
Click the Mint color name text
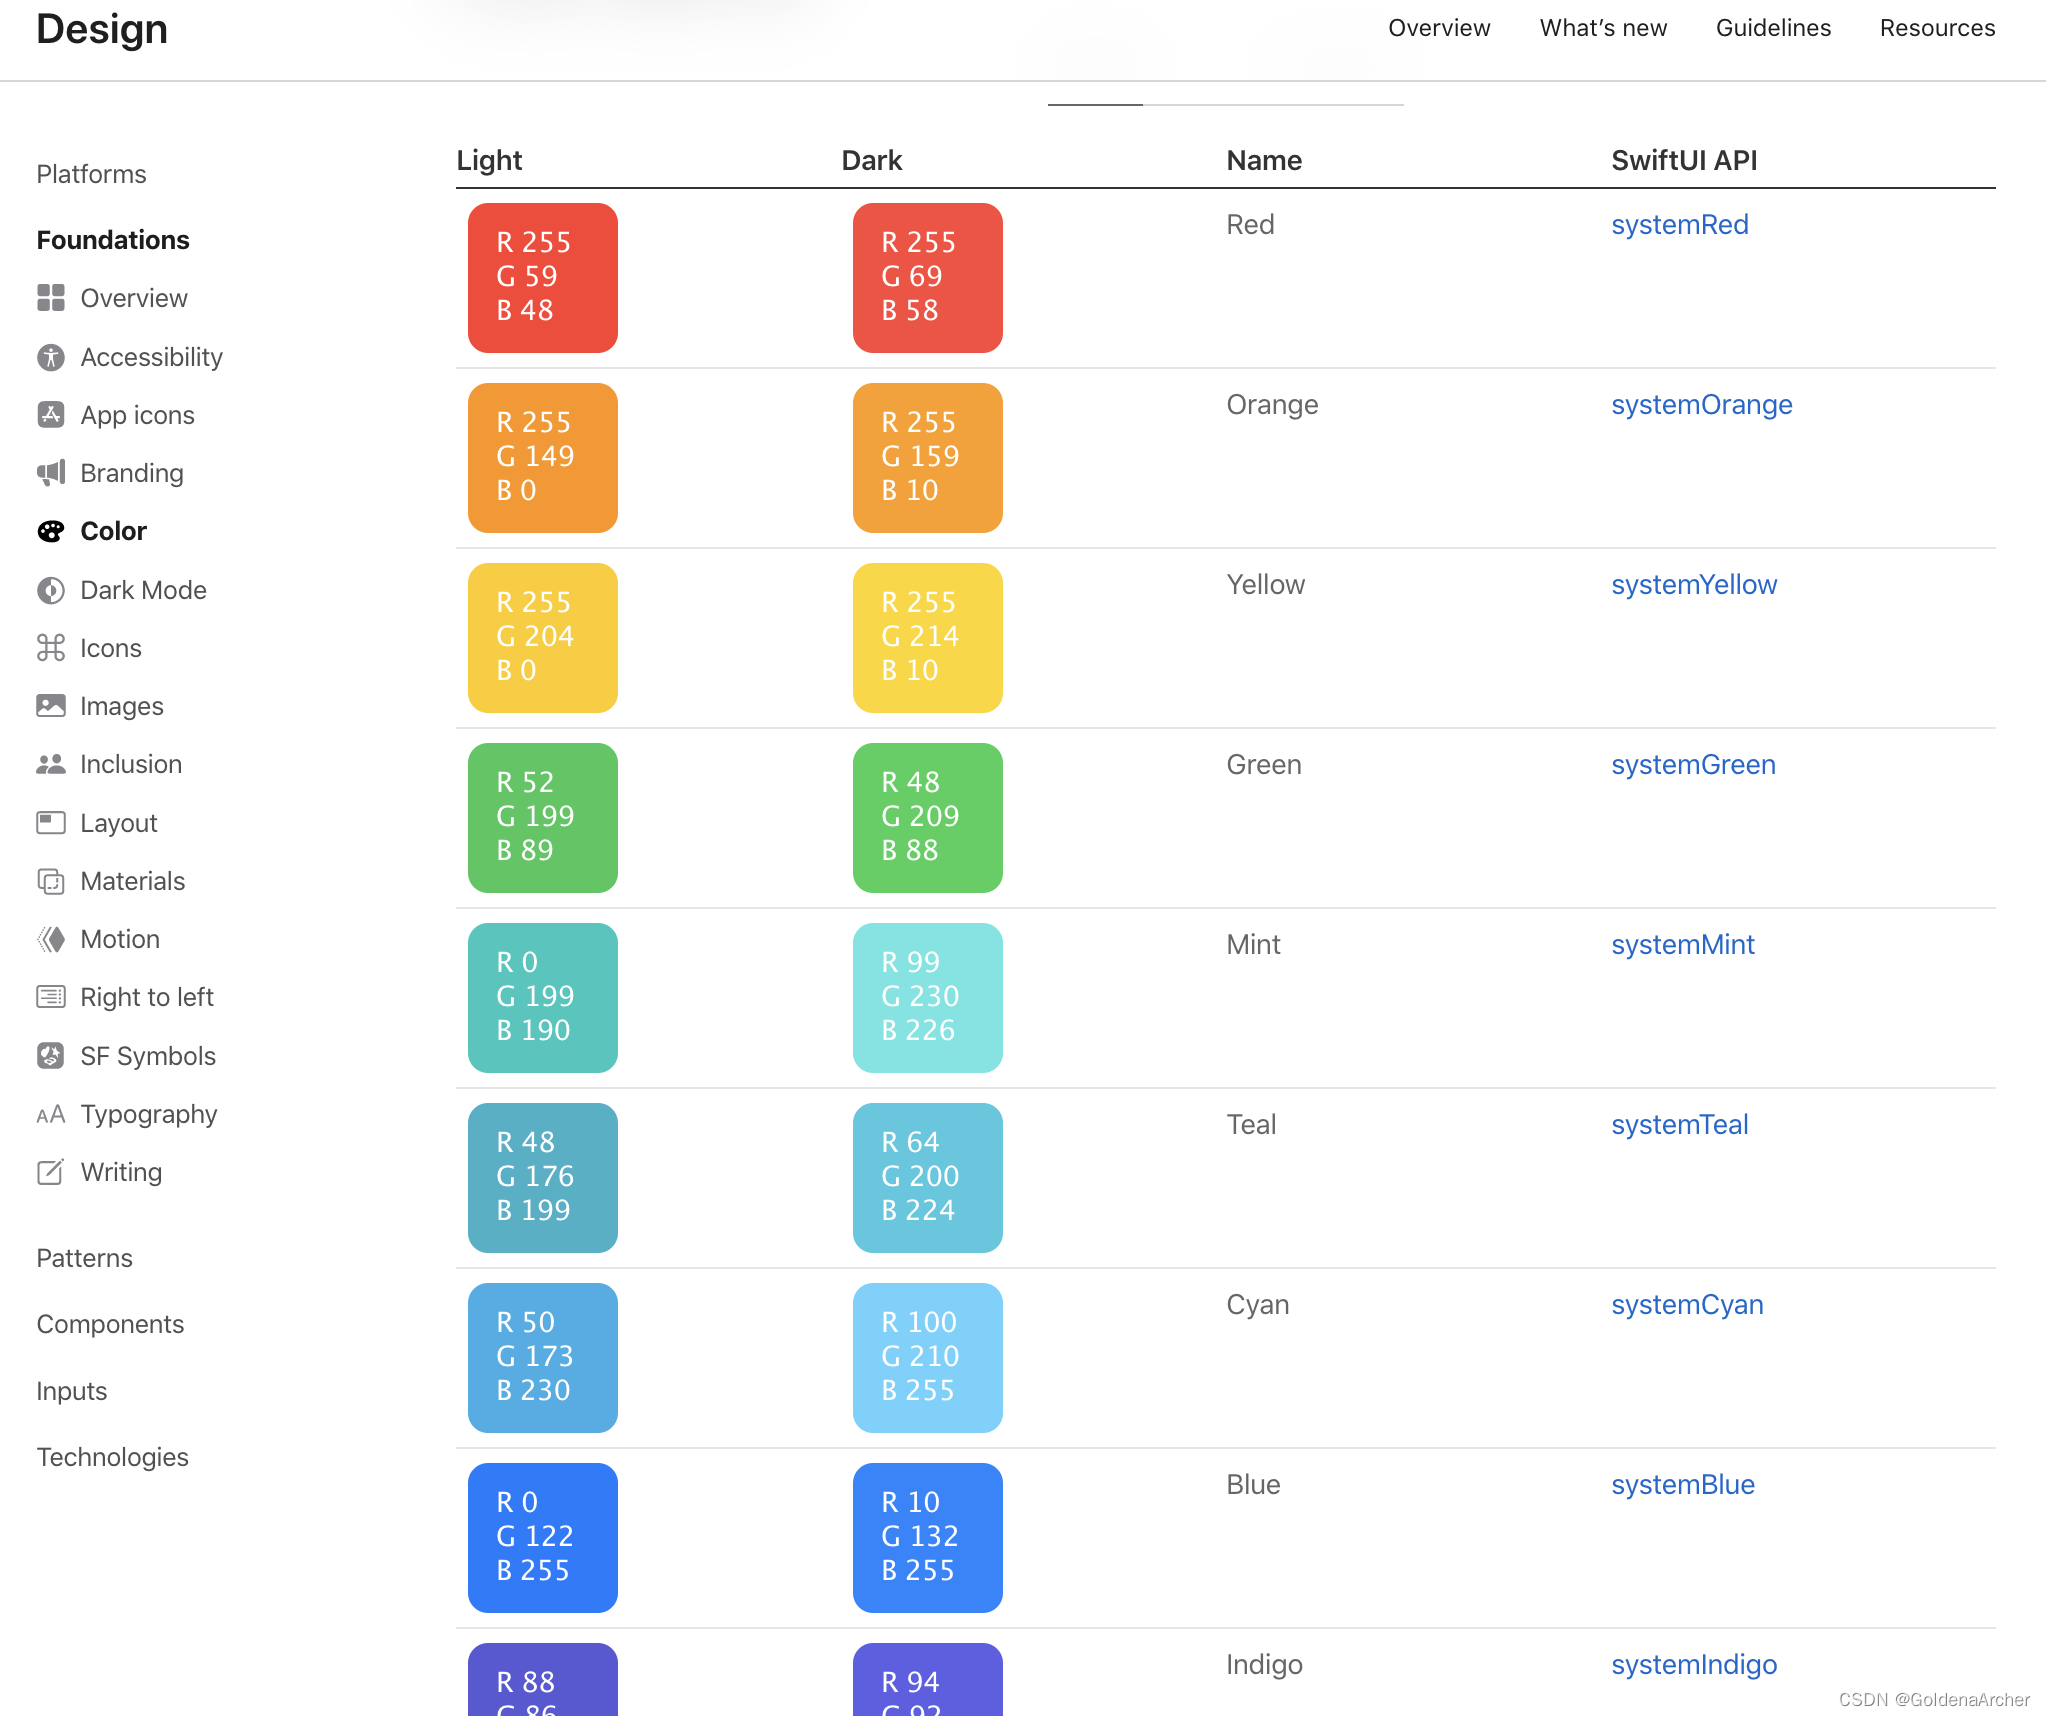1253,945
